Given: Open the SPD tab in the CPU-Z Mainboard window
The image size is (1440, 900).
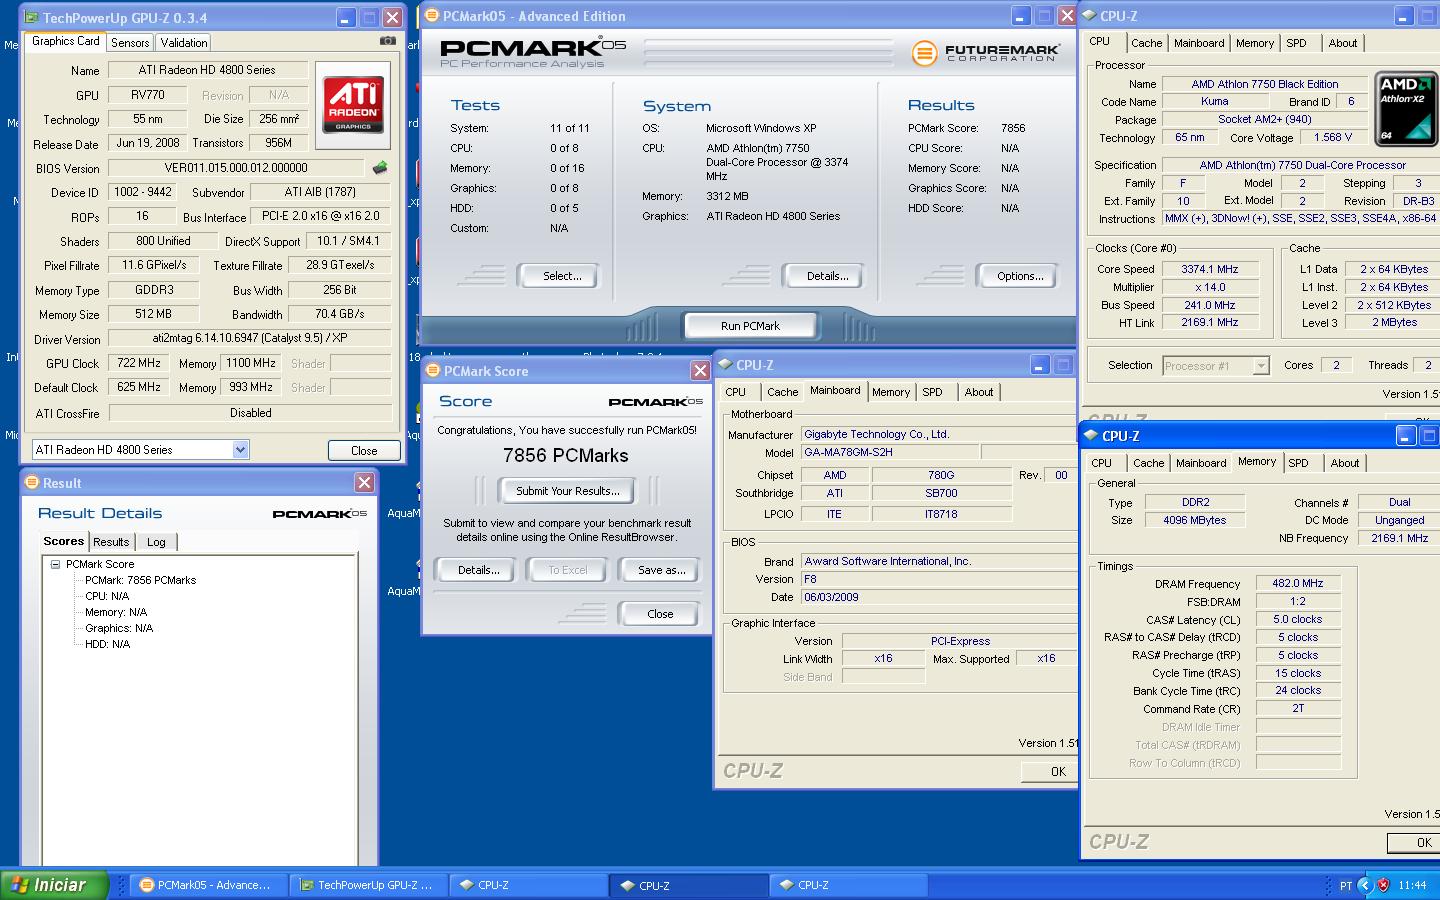Looking at the screenshot, I should (932, 392).
